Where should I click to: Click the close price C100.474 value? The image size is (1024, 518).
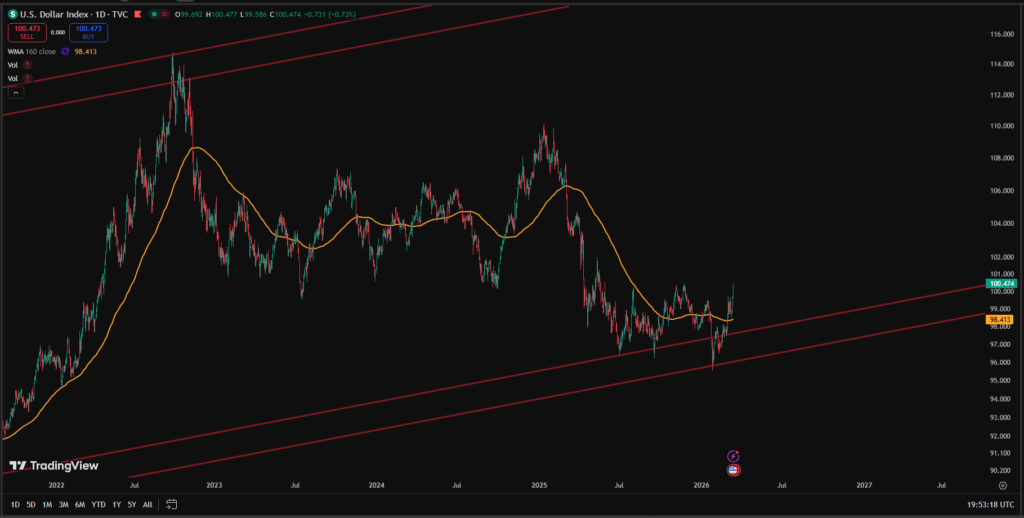(285, 14)
